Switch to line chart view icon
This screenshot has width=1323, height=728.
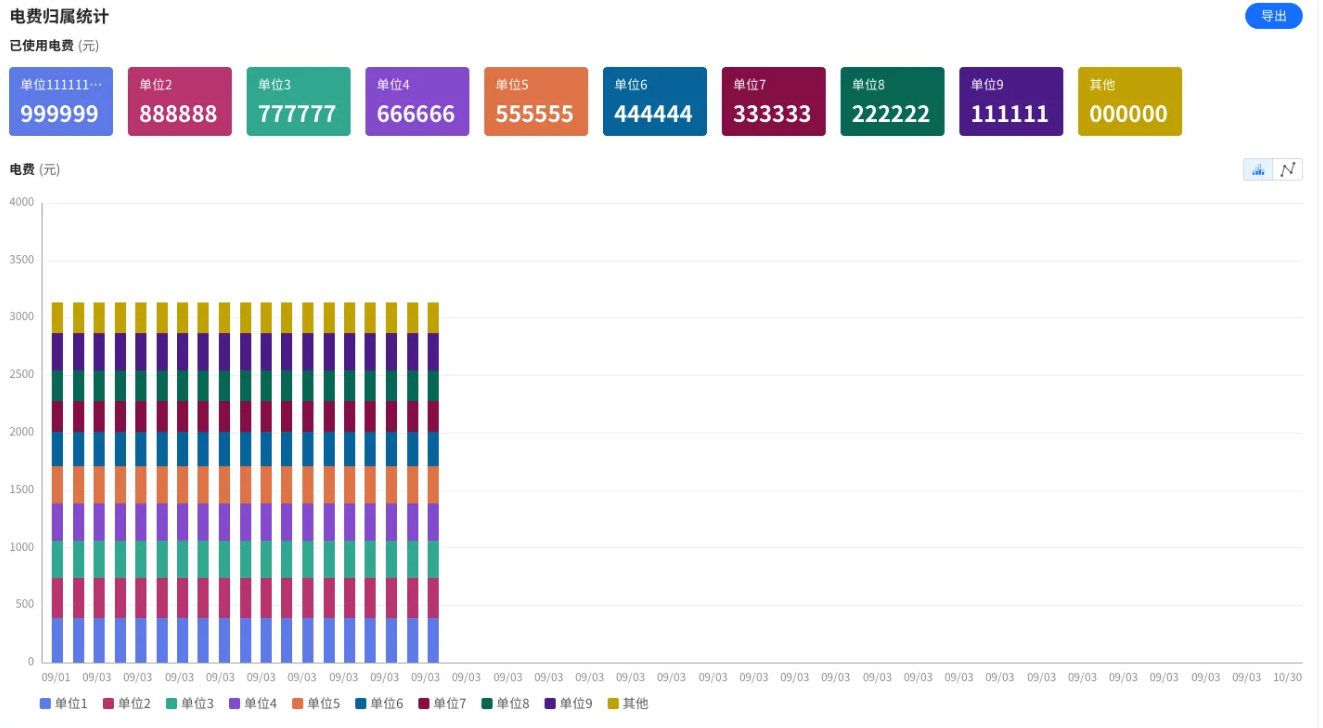coord(1288,169)
